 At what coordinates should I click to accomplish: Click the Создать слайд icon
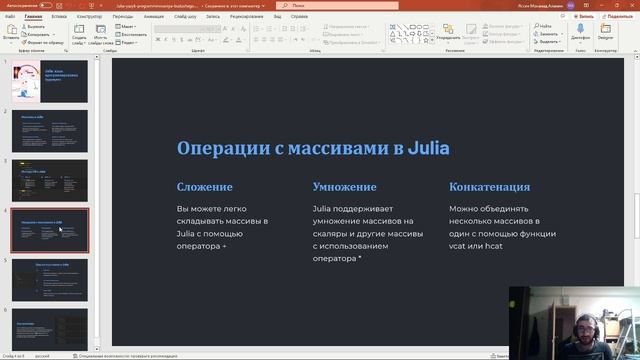(x=79, y=29)
